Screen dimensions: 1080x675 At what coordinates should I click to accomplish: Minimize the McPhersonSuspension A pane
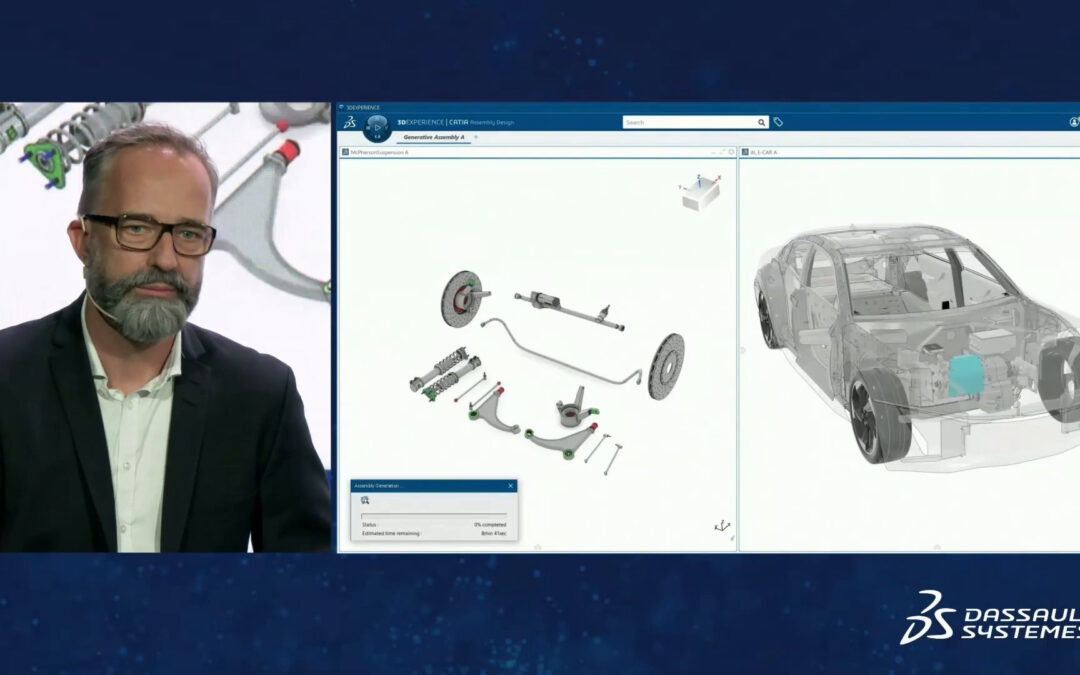click(x=714, y=152)
